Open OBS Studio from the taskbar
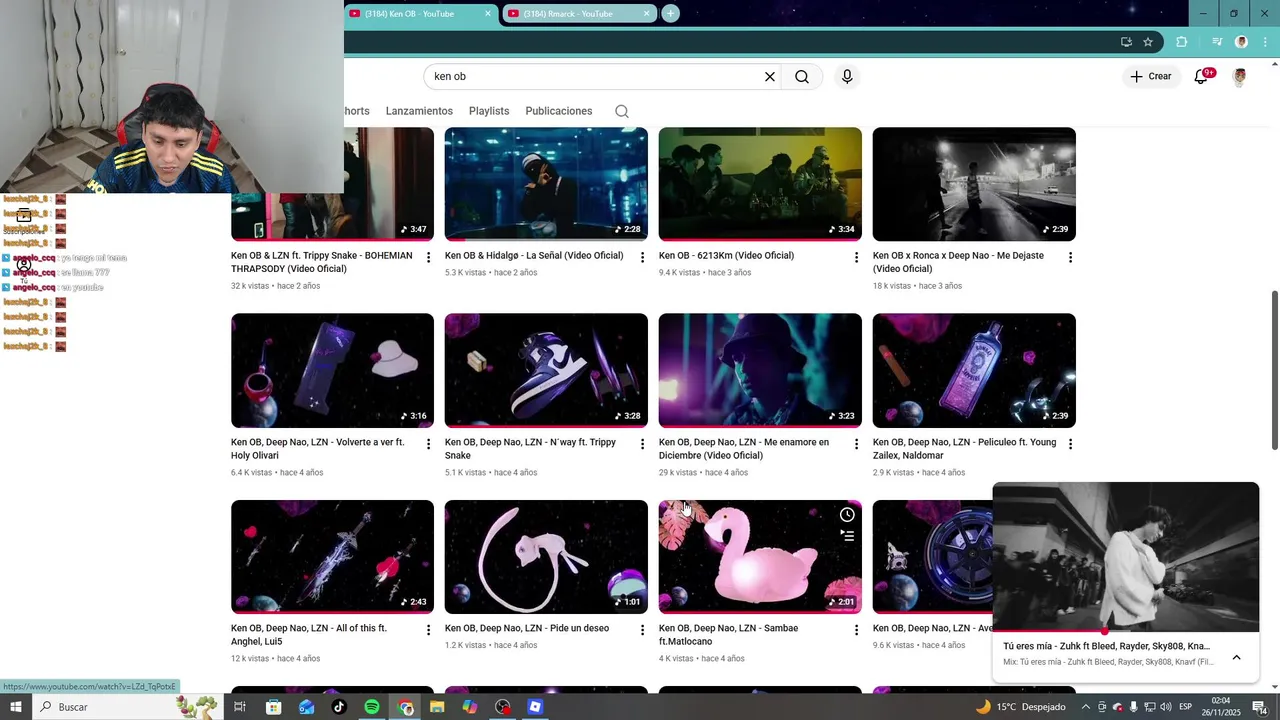1280x720 pixels. click(x=503, y=707)
